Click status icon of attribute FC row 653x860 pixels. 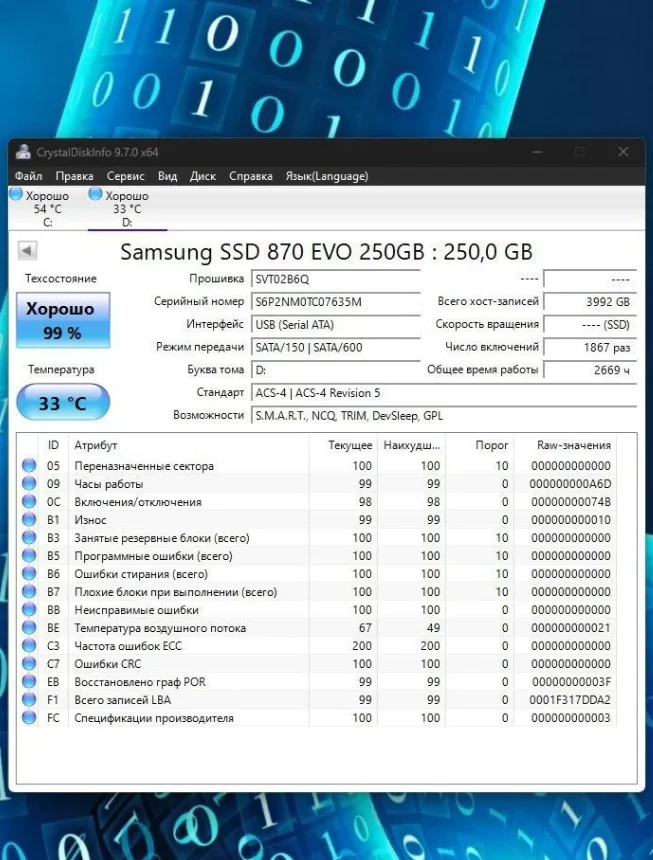[29, 717]
